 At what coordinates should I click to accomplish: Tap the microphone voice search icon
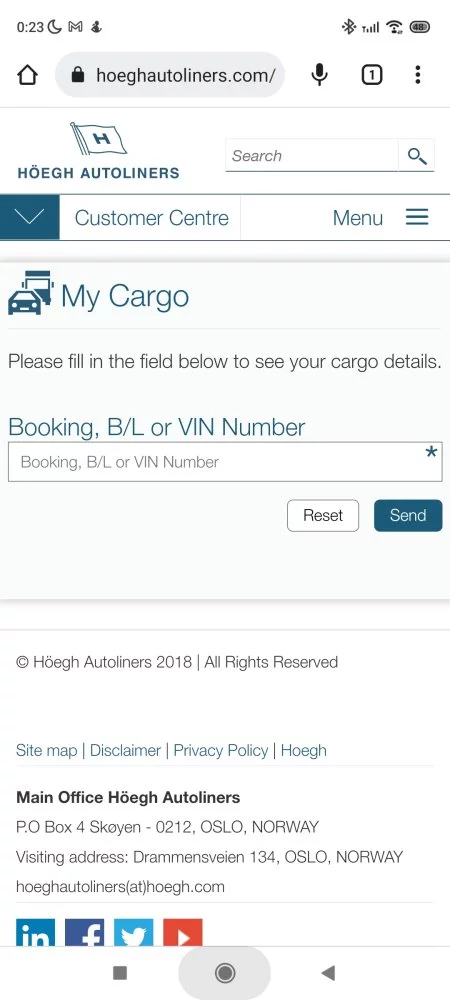click(x=319, y=75)
